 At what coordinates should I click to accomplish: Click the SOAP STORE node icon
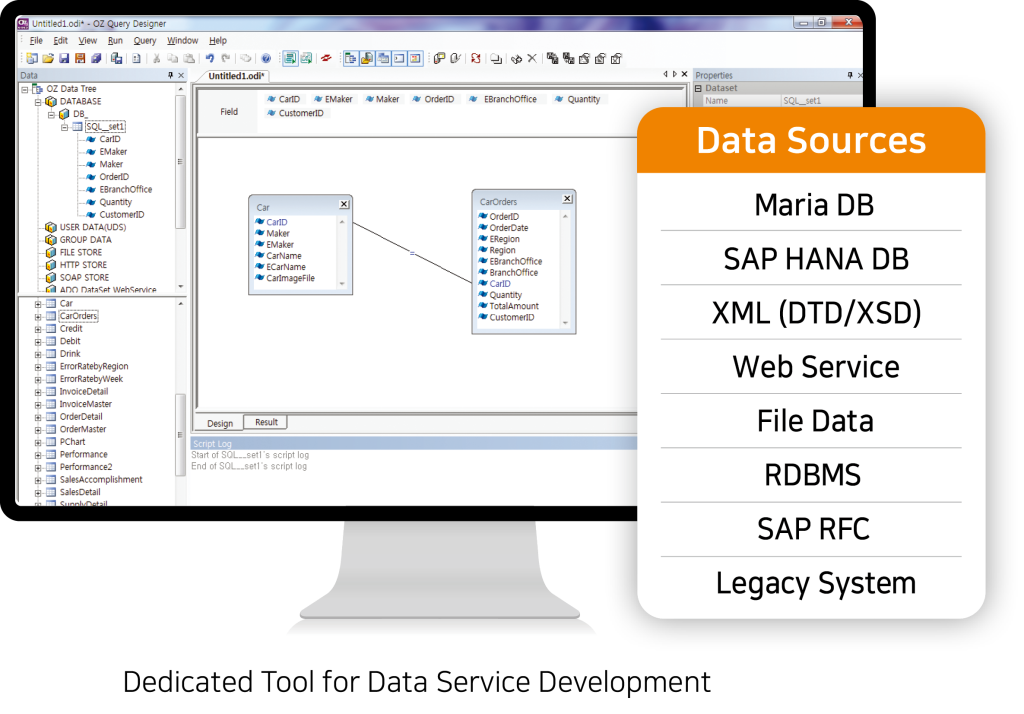click(51, 277)
